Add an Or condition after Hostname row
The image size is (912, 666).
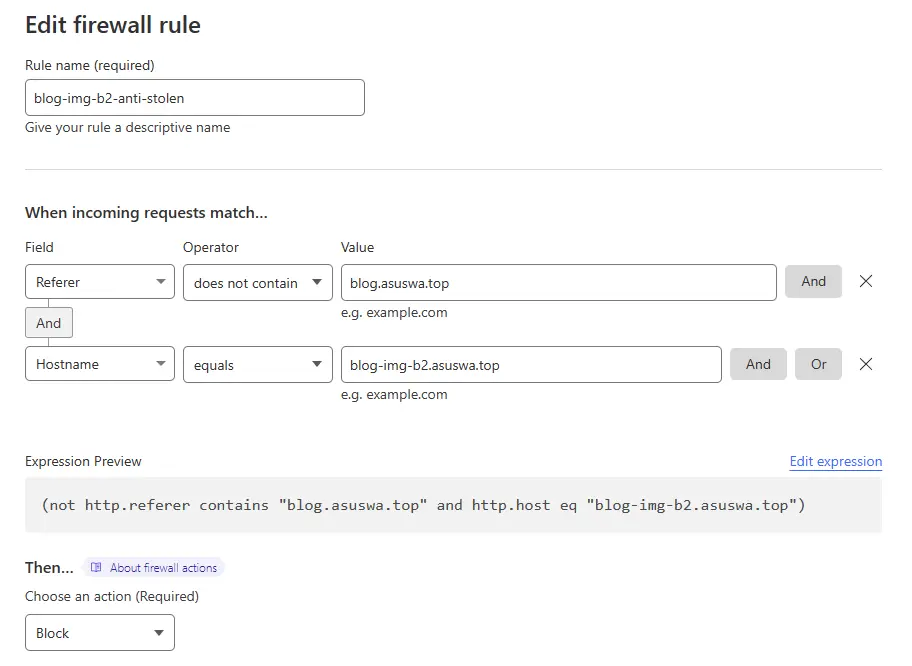pyautogui.click(x=818, y=365)
